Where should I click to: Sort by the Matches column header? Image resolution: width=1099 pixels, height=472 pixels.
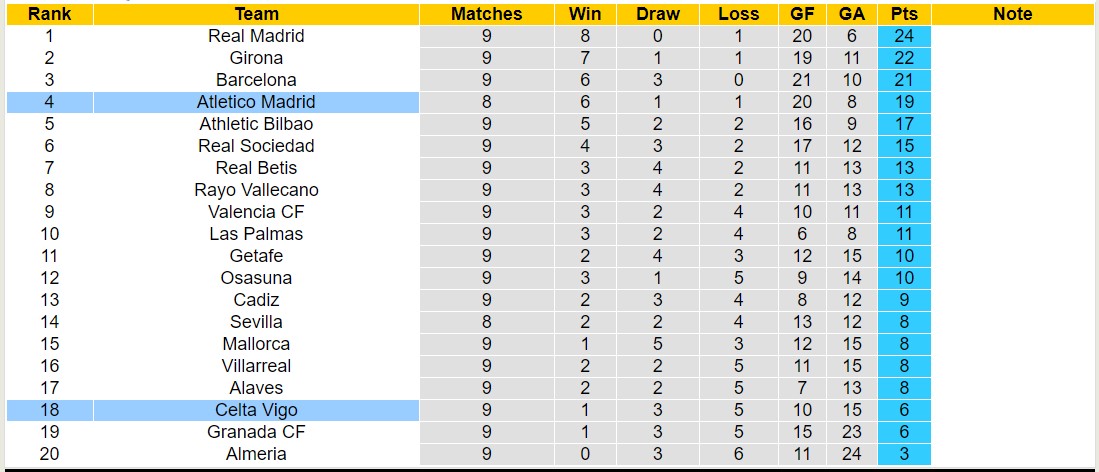coord(486,14)
